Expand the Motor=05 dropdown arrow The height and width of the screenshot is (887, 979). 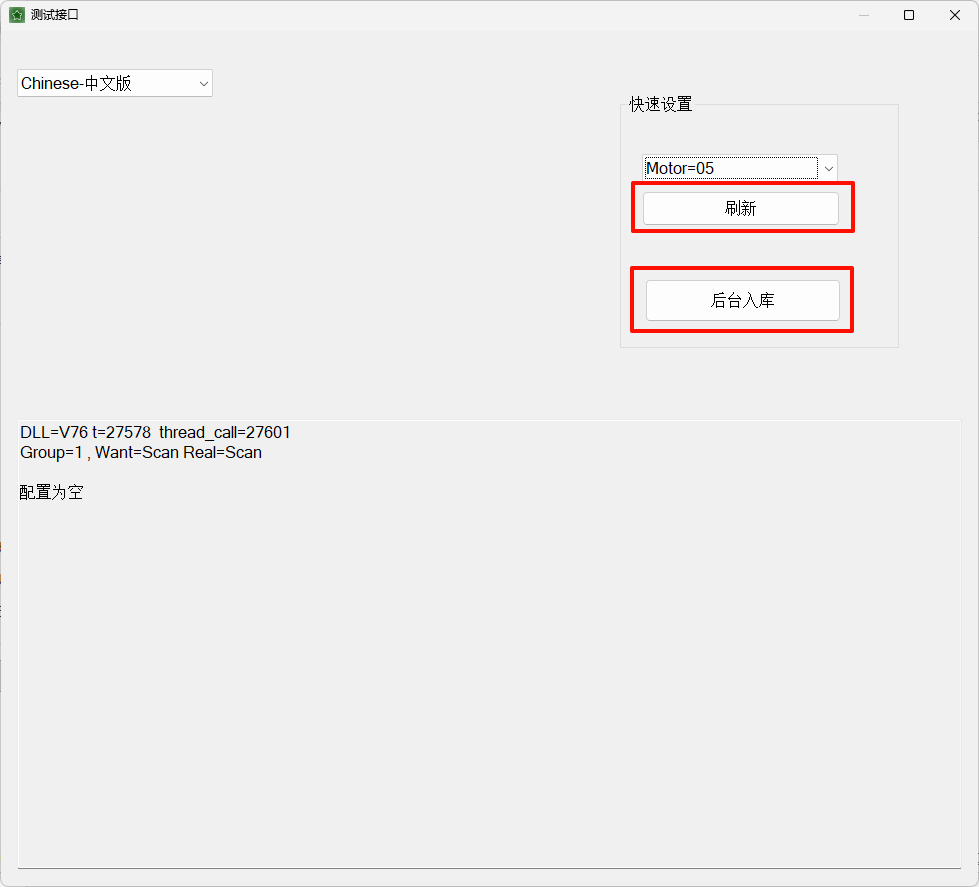(829, 169)
